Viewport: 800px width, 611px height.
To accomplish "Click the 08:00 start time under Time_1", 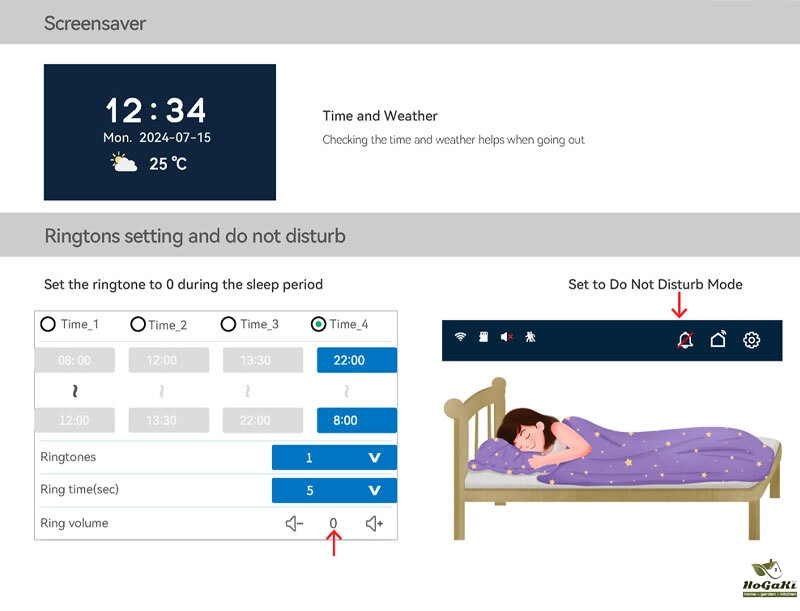I will point(75,361).
